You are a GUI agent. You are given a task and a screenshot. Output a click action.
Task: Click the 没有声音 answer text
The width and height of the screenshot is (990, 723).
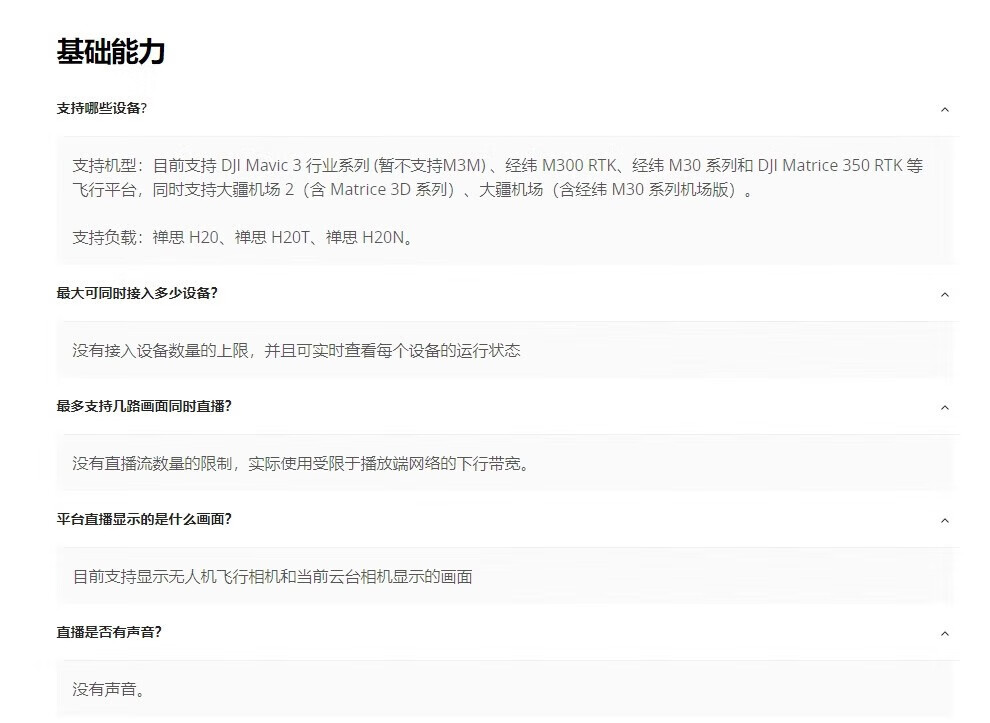109,690
